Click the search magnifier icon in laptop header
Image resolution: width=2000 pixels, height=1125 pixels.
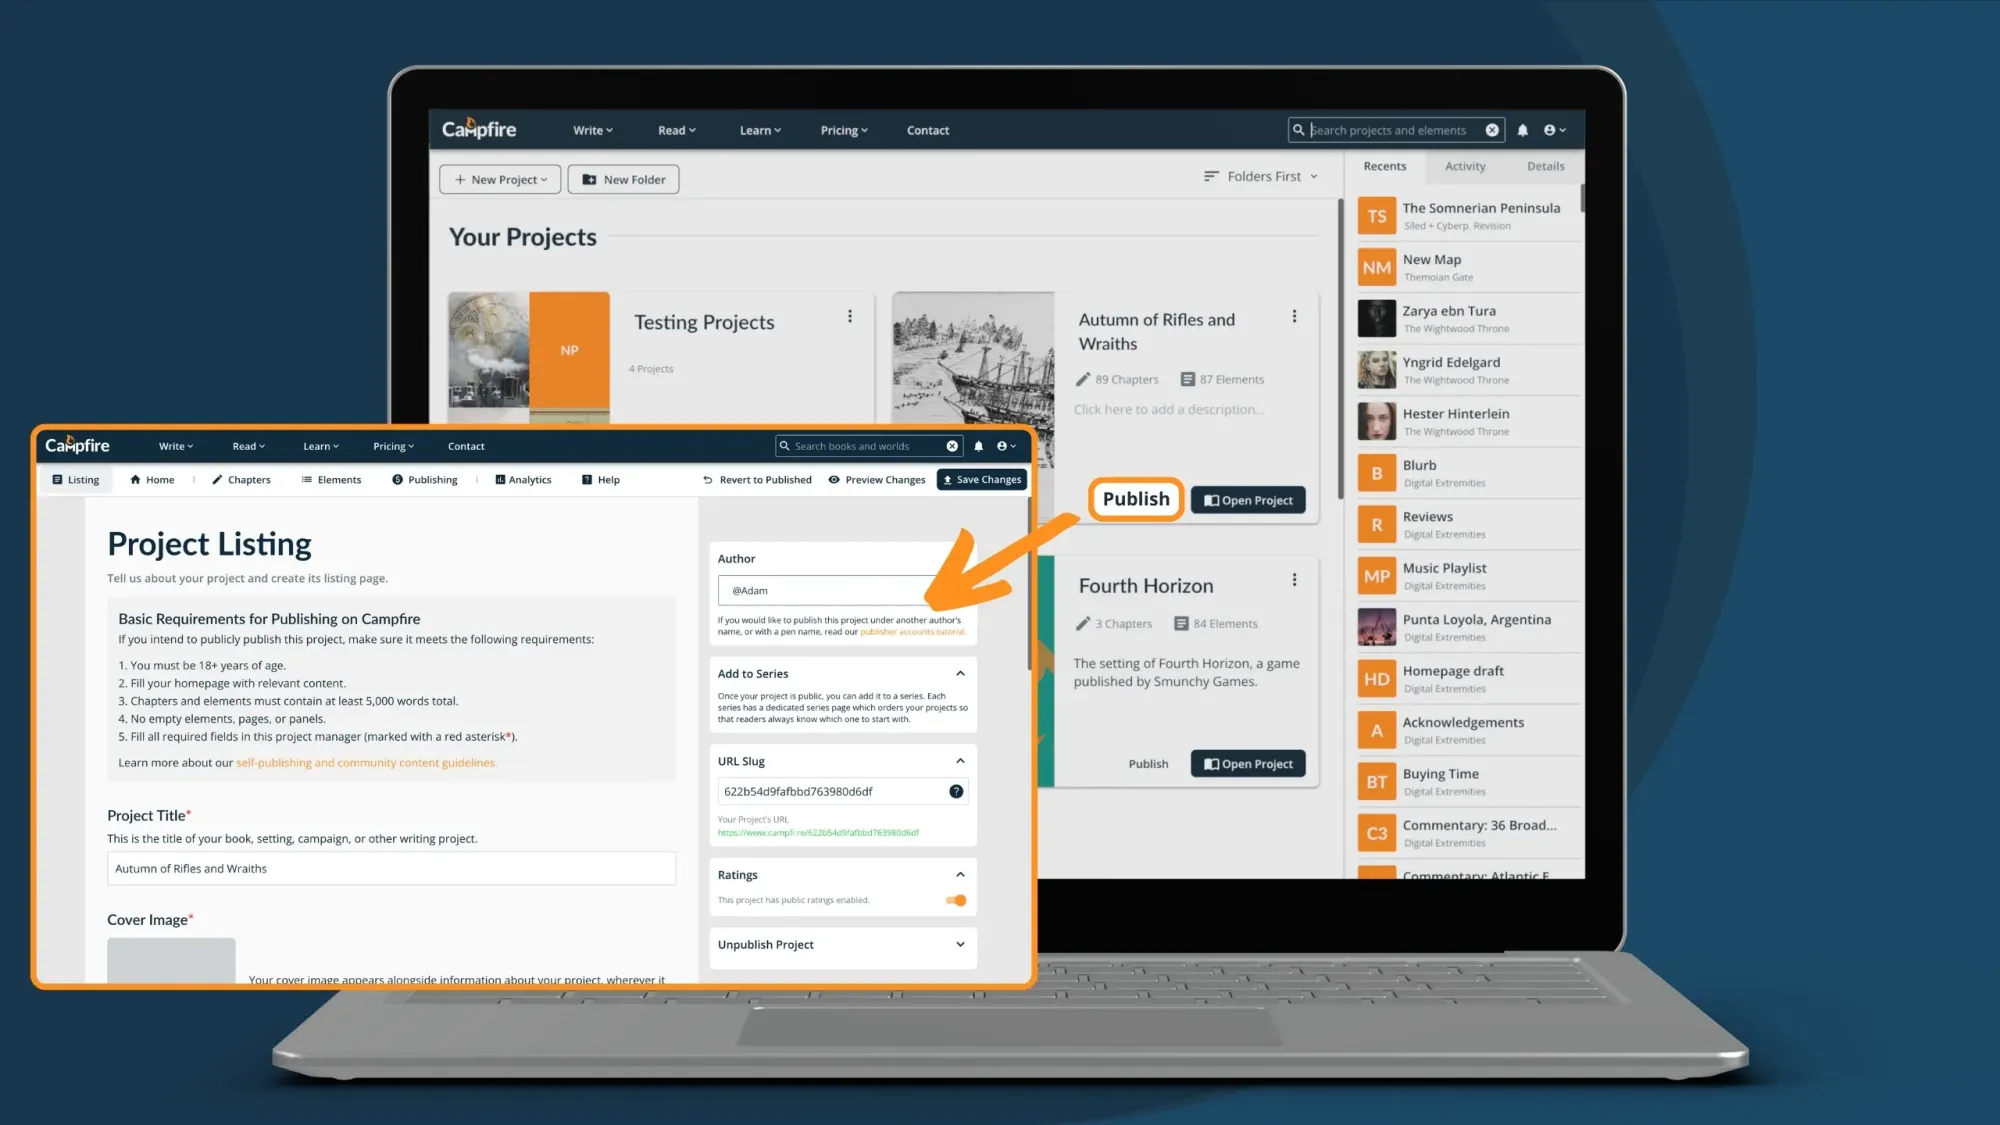[1298, 130]
